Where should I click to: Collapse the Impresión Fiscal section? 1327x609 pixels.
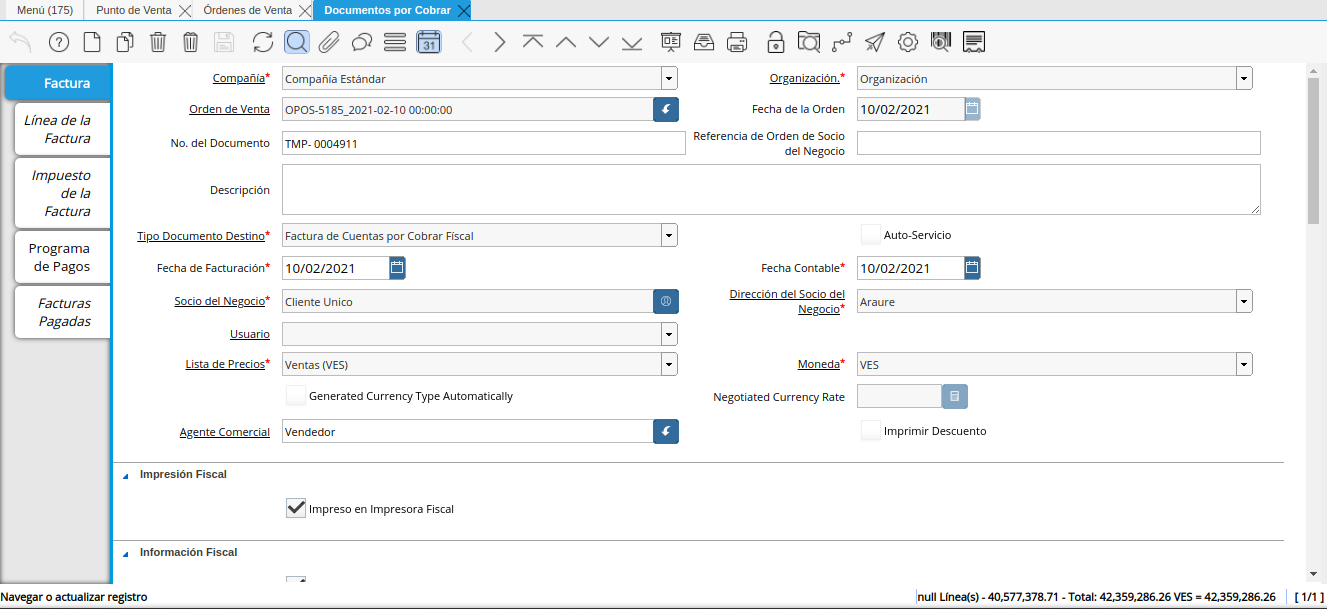point(126,475)
